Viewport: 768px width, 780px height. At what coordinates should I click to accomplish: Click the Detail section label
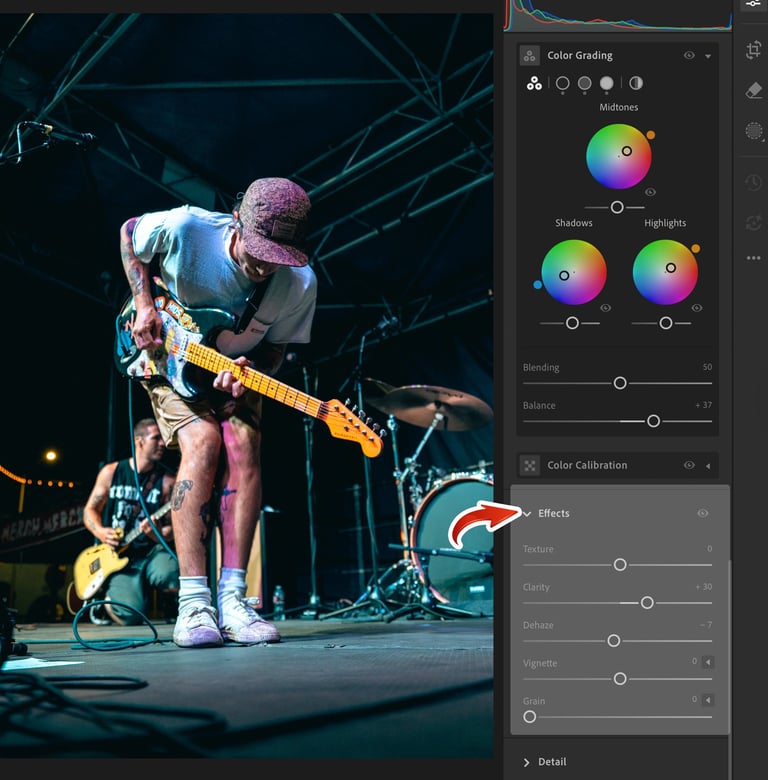(552, 762)
